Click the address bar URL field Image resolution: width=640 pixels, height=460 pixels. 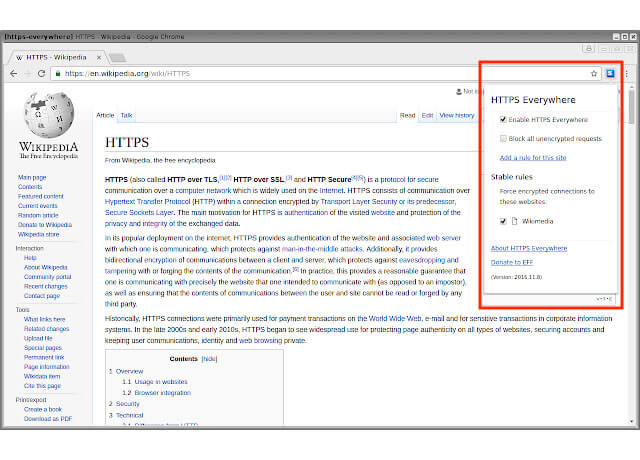pyautogui.click(x=300, y=73)
